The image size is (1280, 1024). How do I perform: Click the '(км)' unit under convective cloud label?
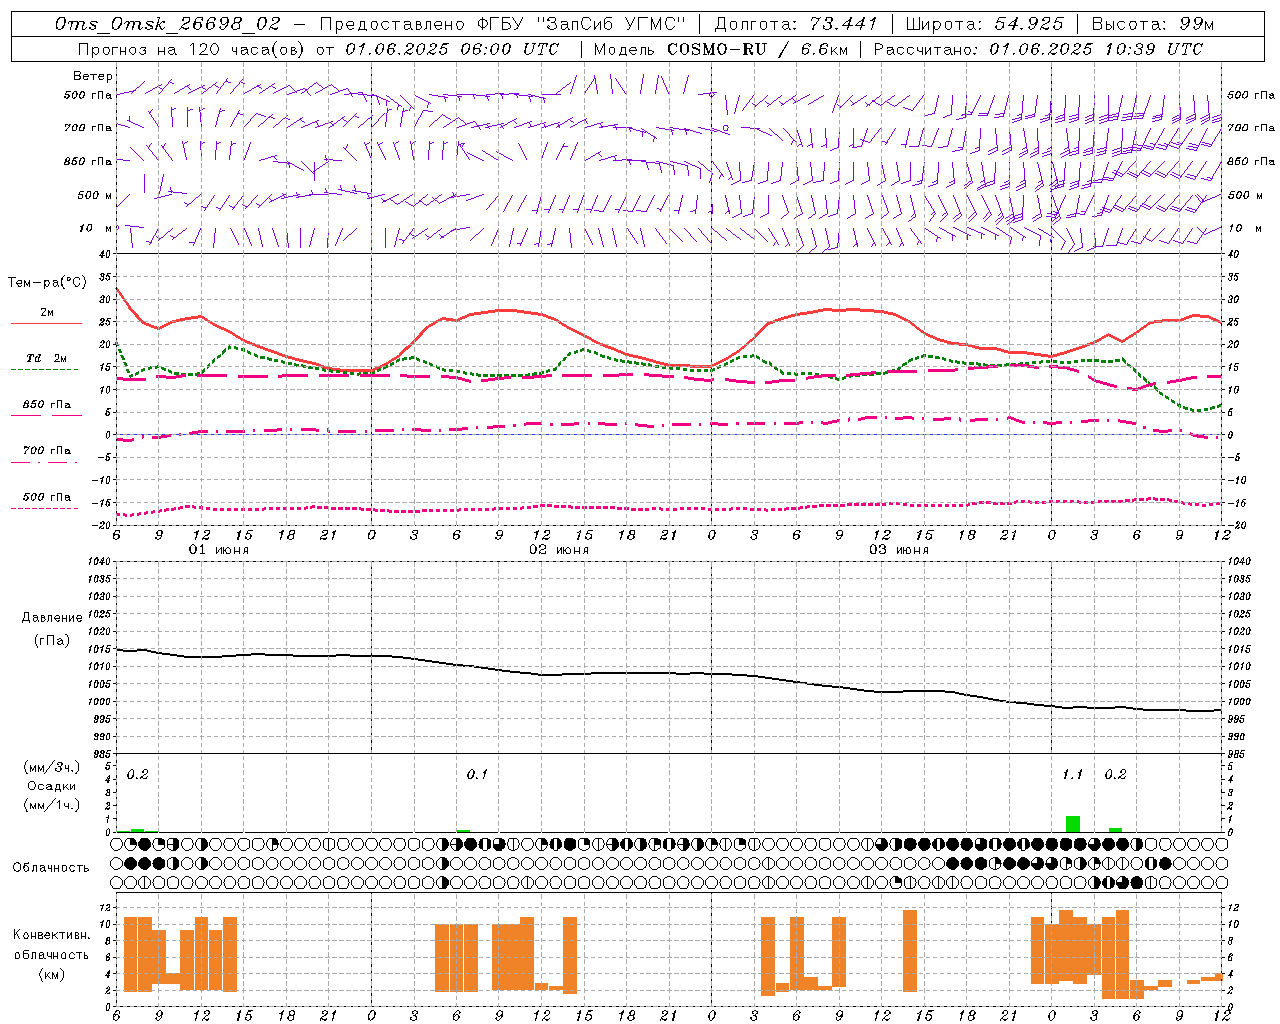[x=51, y=974]
